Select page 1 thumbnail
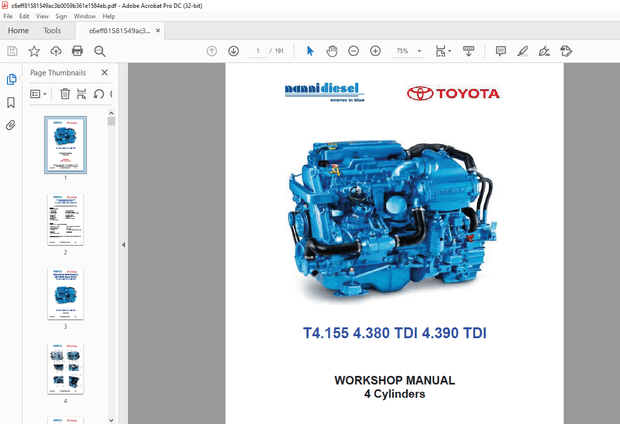 (66, 145)
